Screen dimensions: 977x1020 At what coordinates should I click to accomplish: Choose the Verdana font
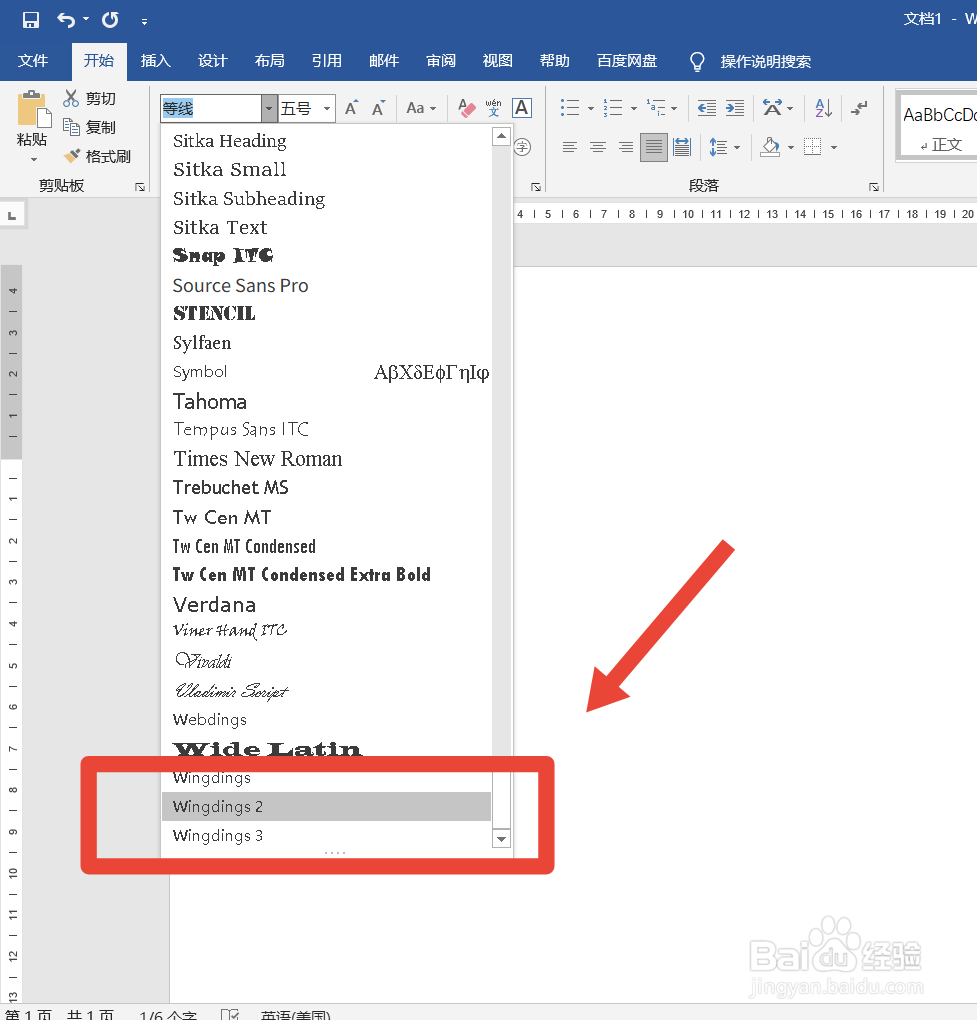point(326,604)
